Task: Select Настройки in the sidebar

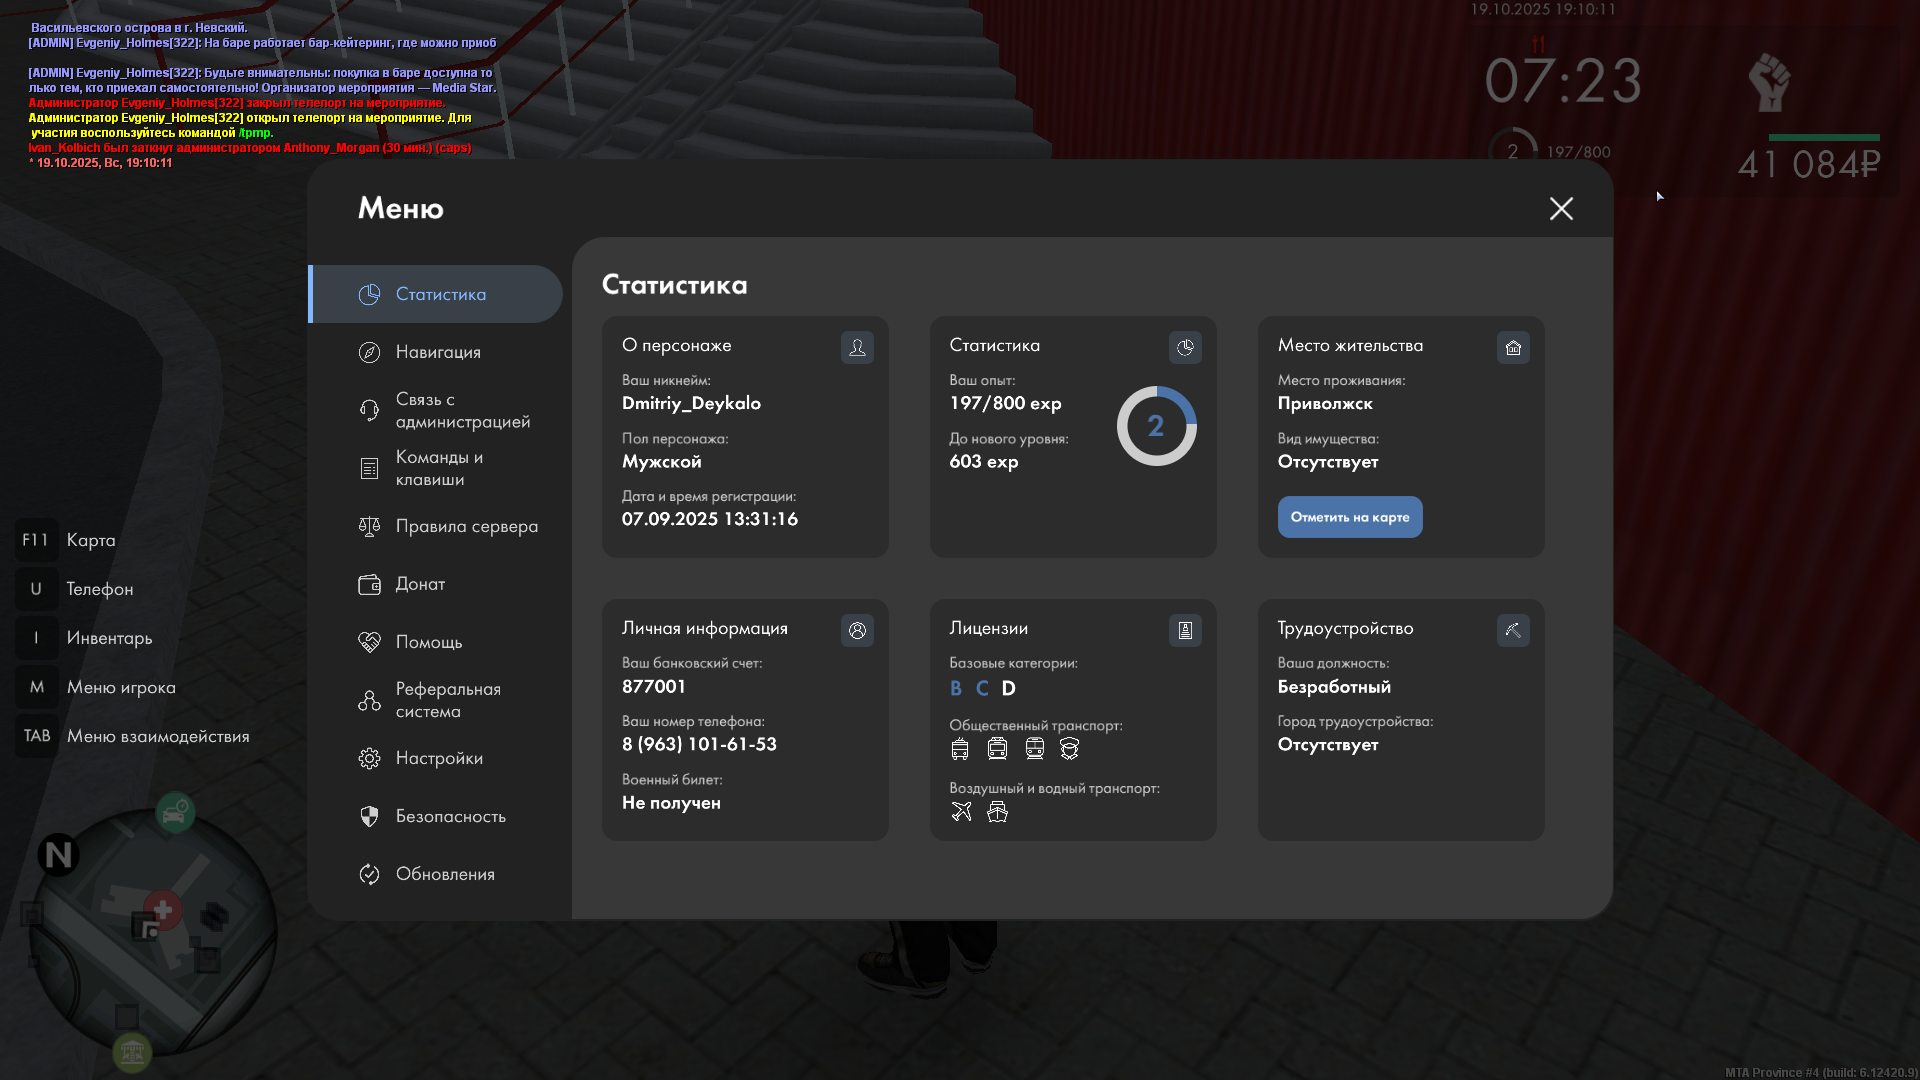Action: tap(439, 758)
